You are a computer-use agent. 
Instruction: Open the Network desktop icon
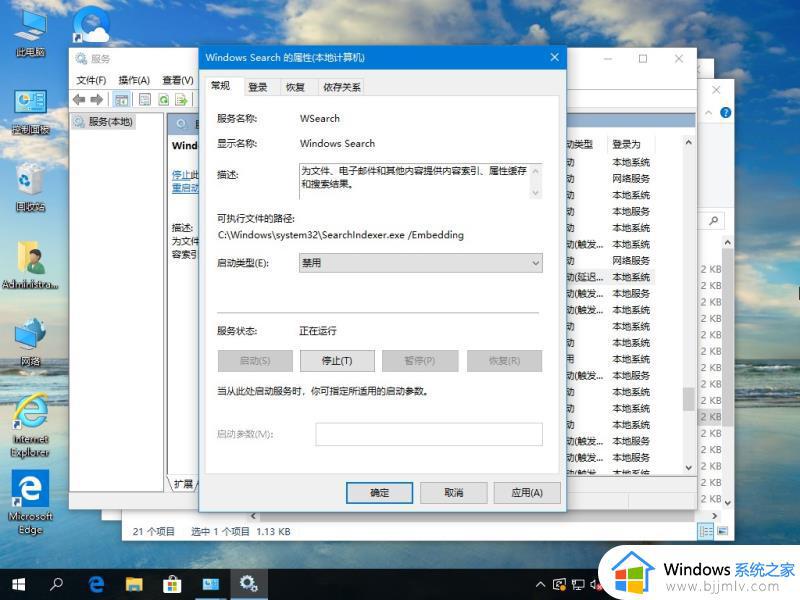(x=30, y=342)
